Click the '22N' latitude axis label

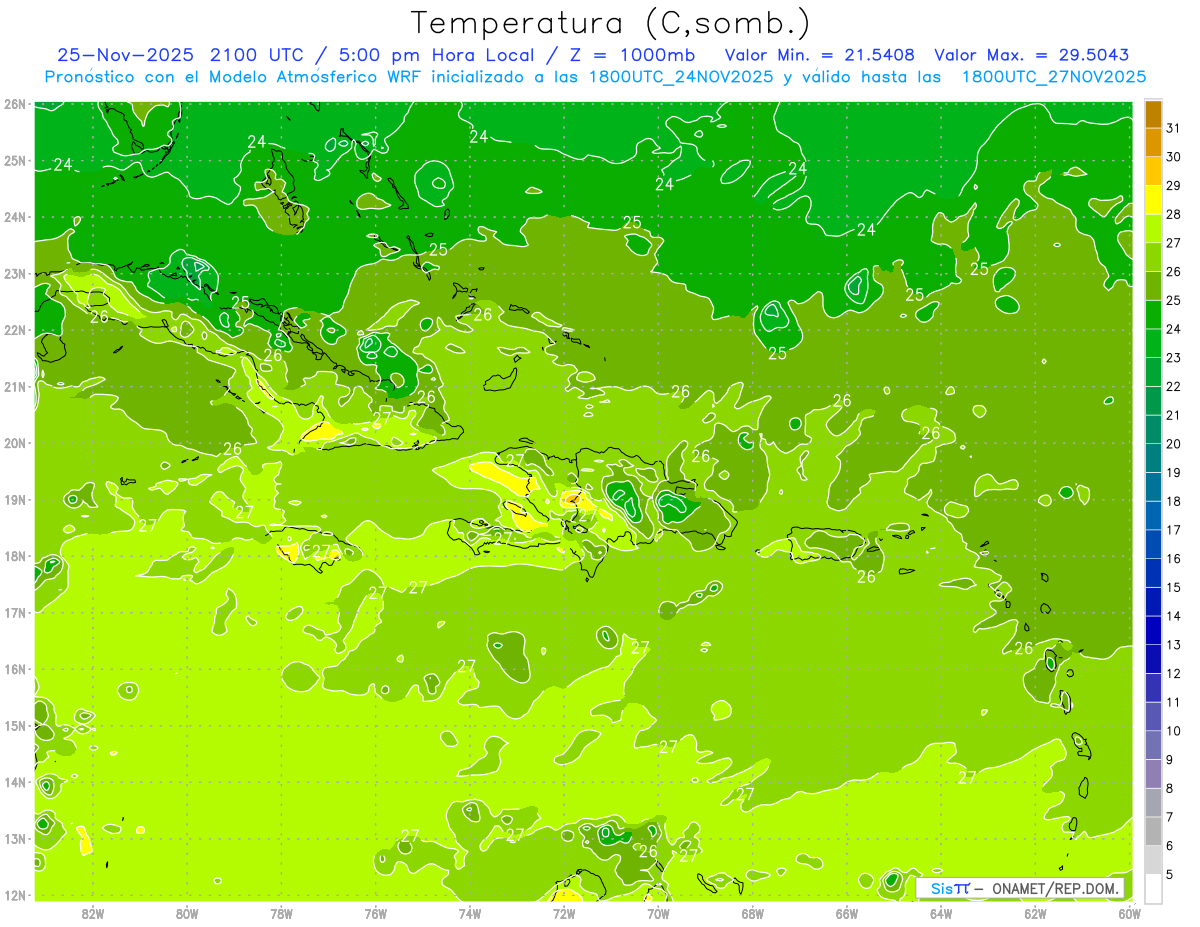click(16, 330)
